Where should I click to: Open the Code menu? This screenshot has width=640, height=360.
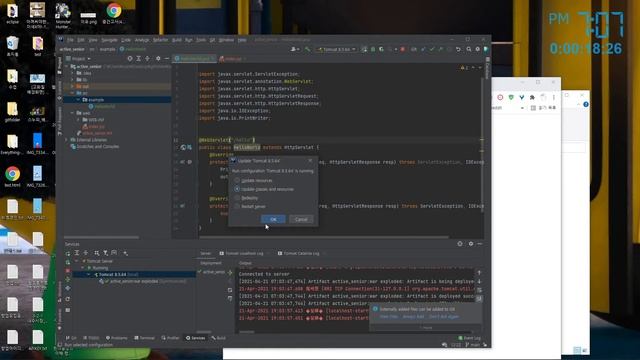coord(126,40)
